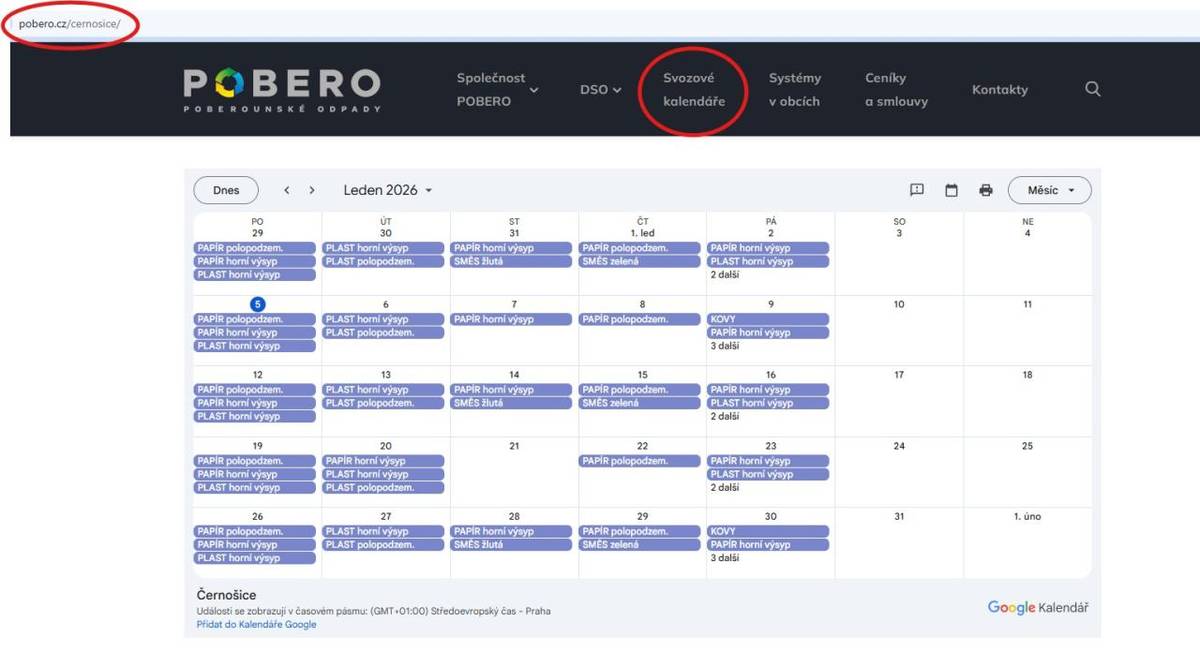Show "3 další" events on January 9
Image resolution: width=1200 pixels, height=666 pixels.
(x=725, y=346)
